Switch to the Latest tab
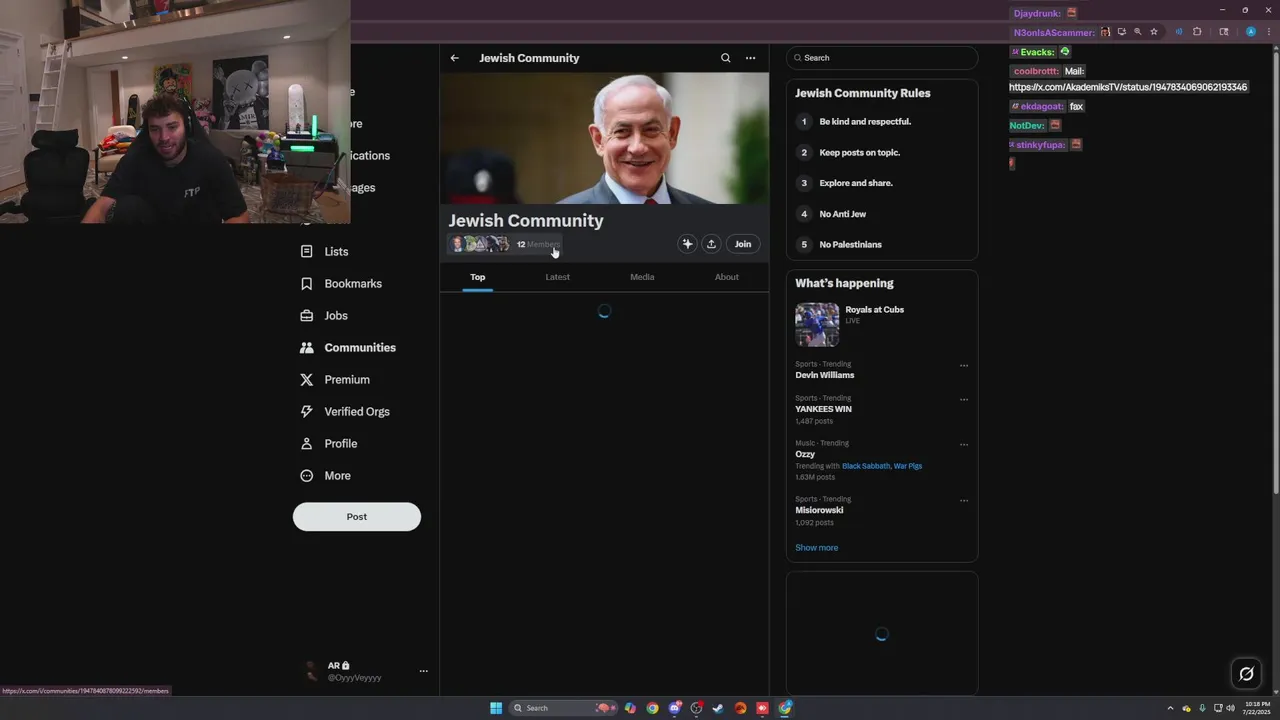This screenshot has height=720, width=1280. 558,277
